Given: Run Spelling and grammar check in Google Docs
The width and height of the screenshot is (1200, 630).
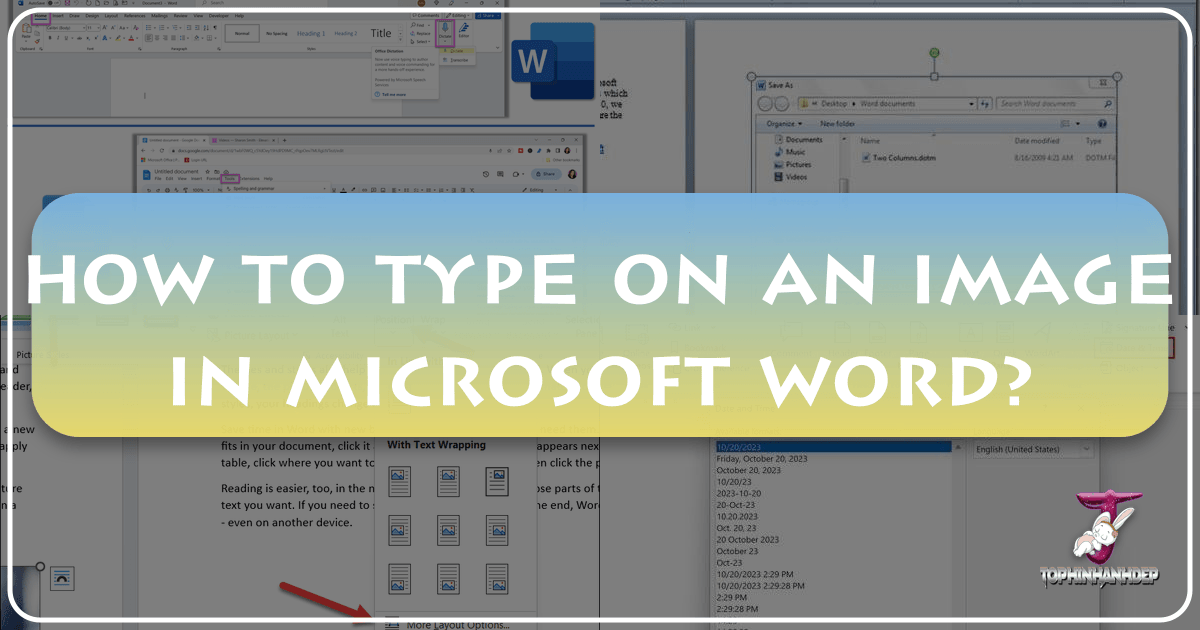Looking at the screenshot, I should tap(253, 188).
